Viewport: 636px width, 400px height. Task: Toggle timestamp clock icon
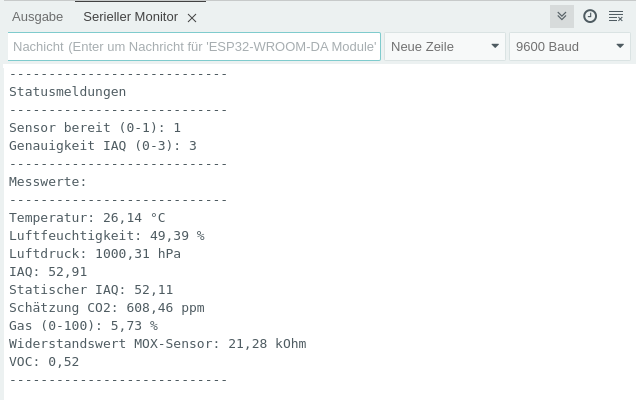click(x=590, y=16)
